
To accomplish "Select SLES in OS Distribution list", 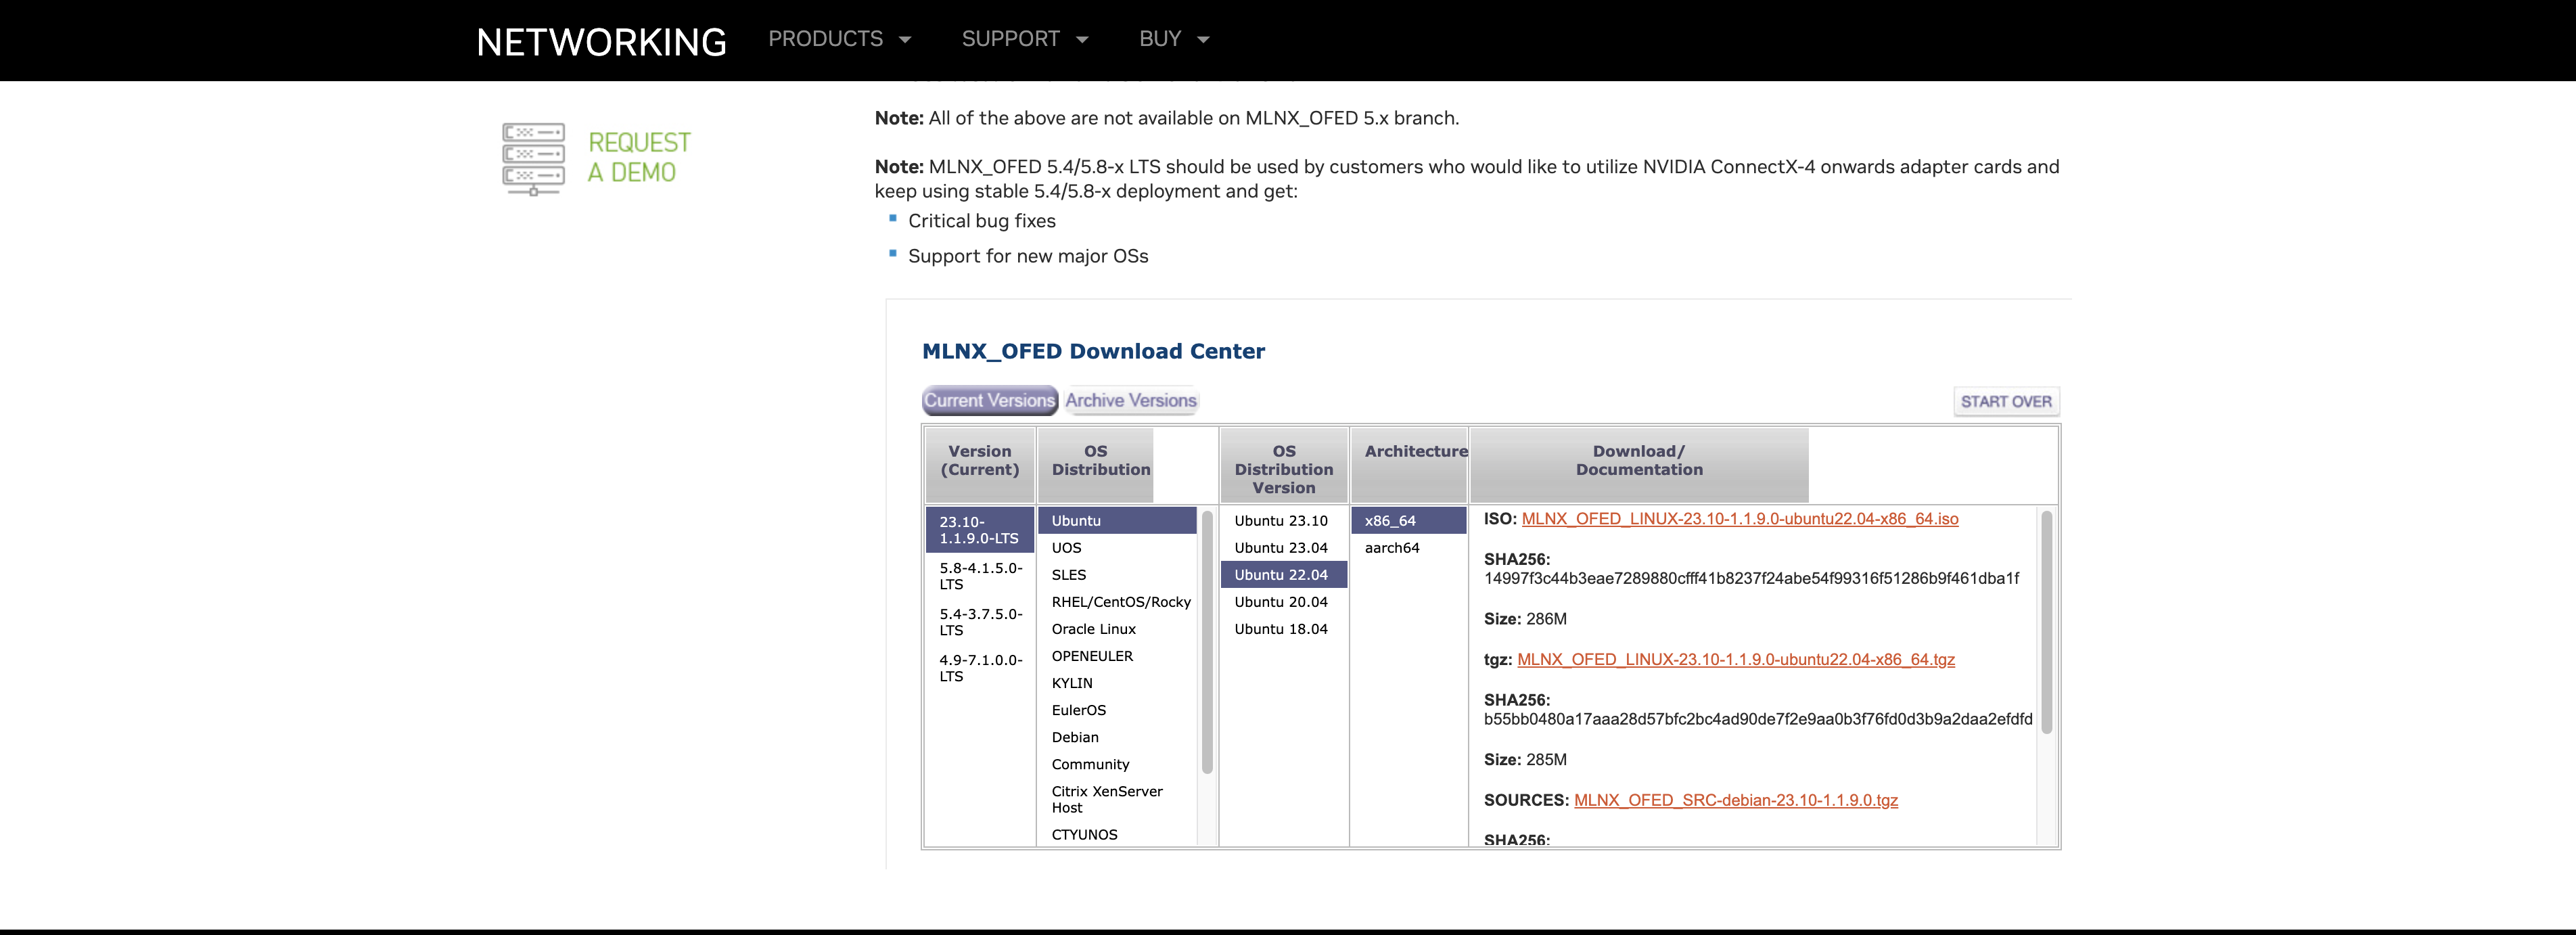I will [1068, 575].
